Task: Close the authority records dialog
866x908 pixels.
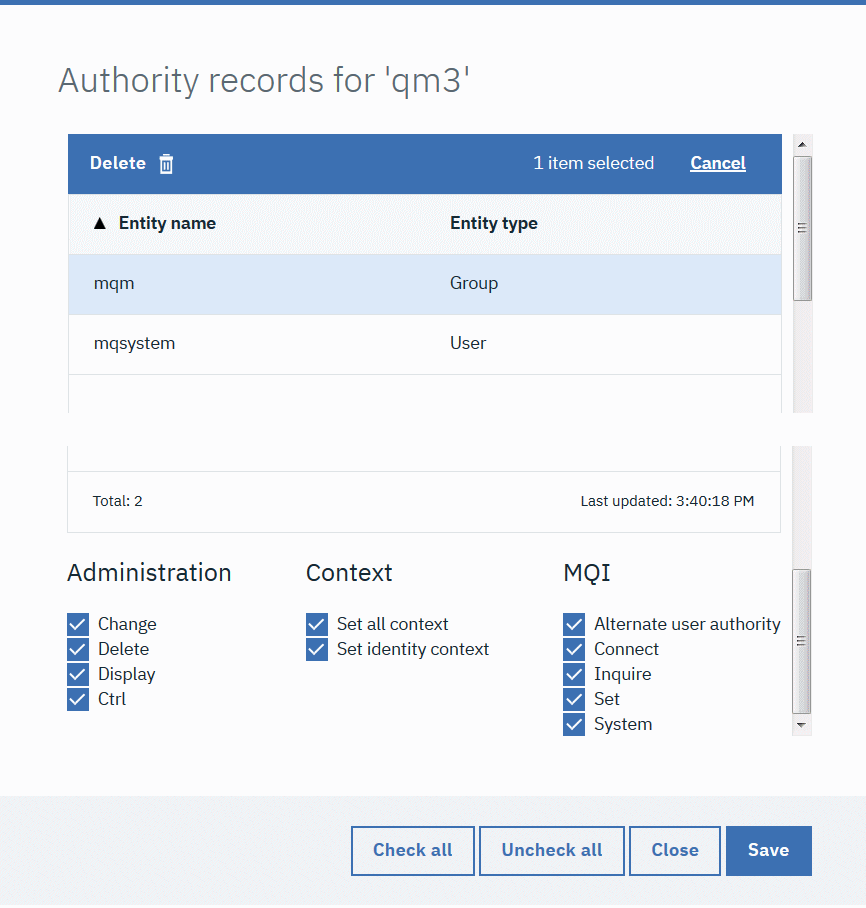Action: (674, 850)
